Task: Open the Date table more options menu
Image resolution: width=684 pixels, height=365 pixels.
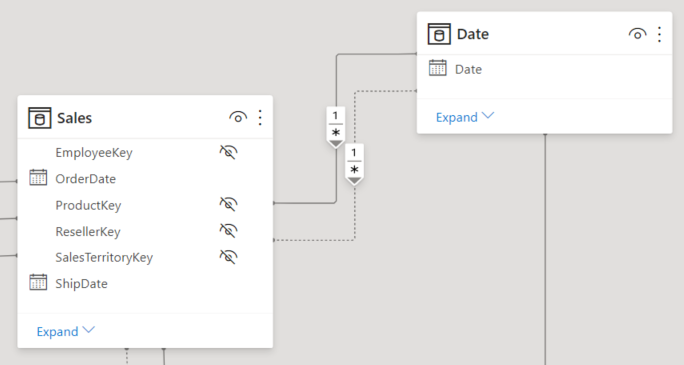Action: coord(659,34)
